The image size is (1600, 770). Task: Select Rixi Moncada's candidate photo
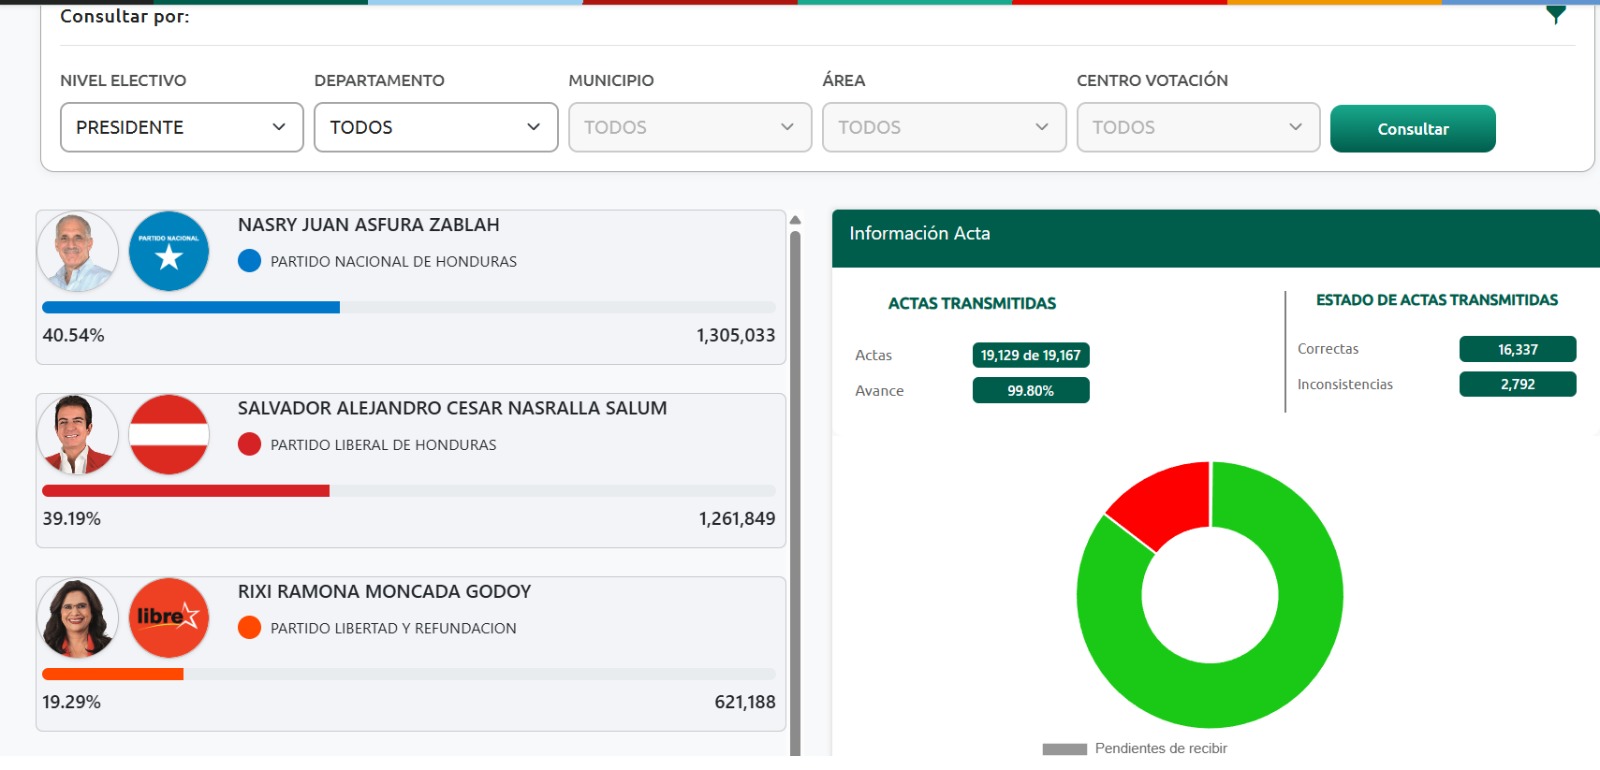tap(78, 618)
